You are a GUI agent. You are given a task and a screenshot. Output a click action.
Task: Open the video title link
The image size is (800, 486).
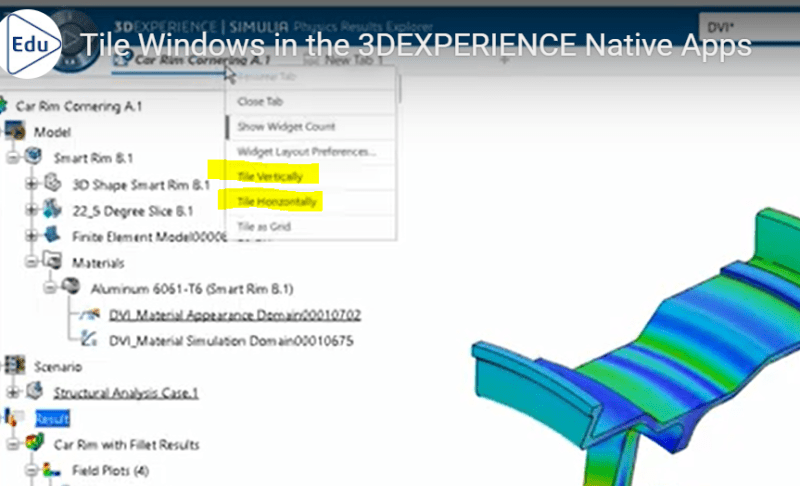pyautogui.click(x=416, y=45)
